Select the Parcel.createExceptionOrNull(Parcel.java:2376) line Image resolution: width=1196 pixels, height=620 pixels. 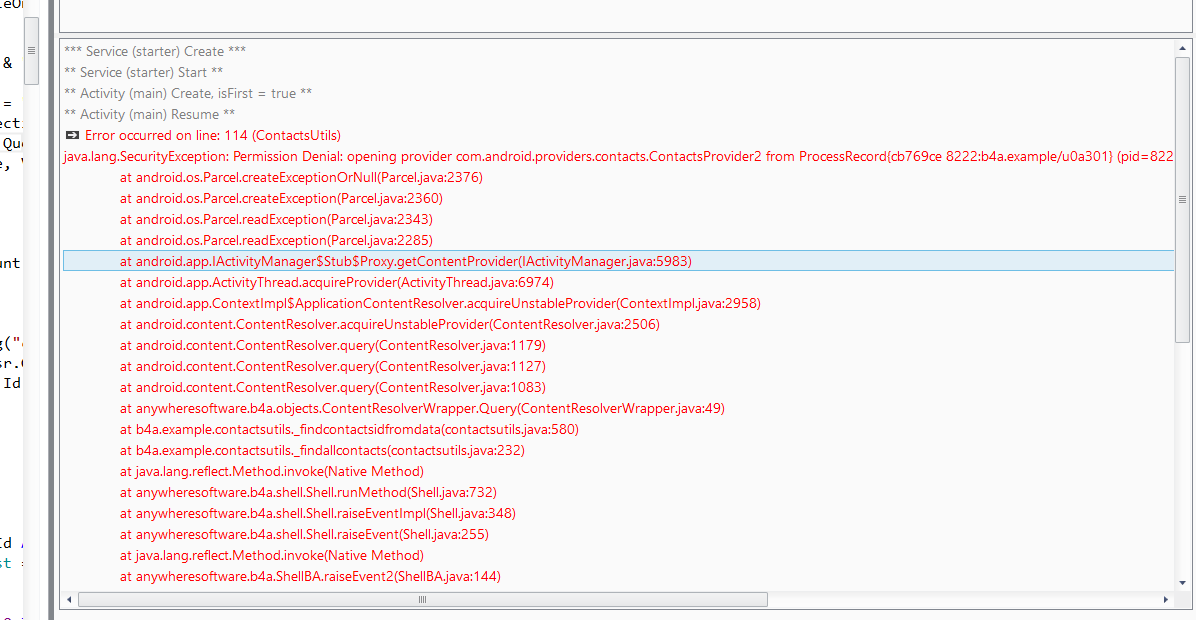pyautogui.click(x=301, y=177)
